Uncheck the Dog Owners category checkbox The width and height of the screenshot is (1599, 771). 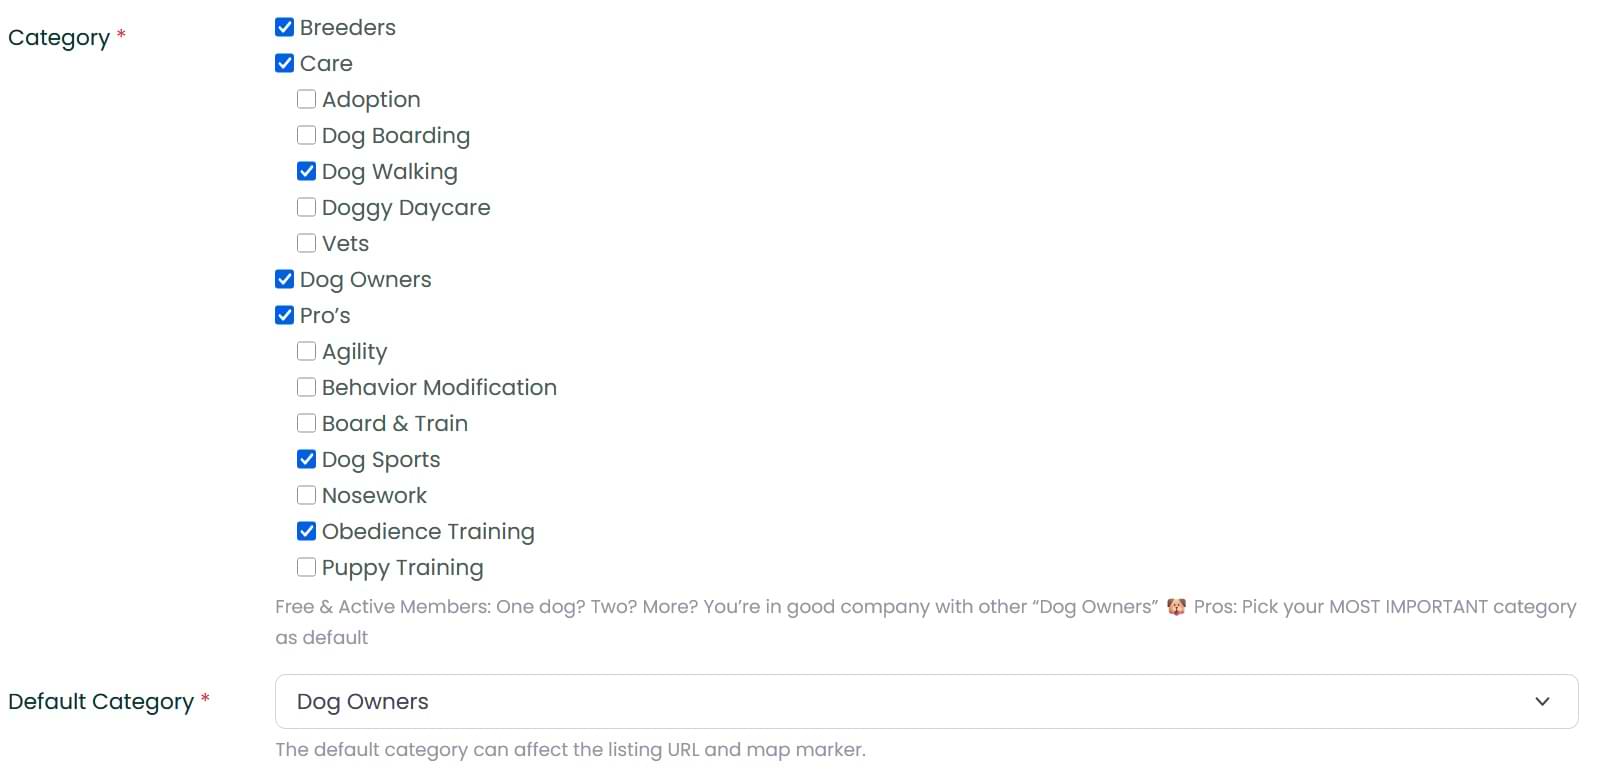[x=285, y=279]
